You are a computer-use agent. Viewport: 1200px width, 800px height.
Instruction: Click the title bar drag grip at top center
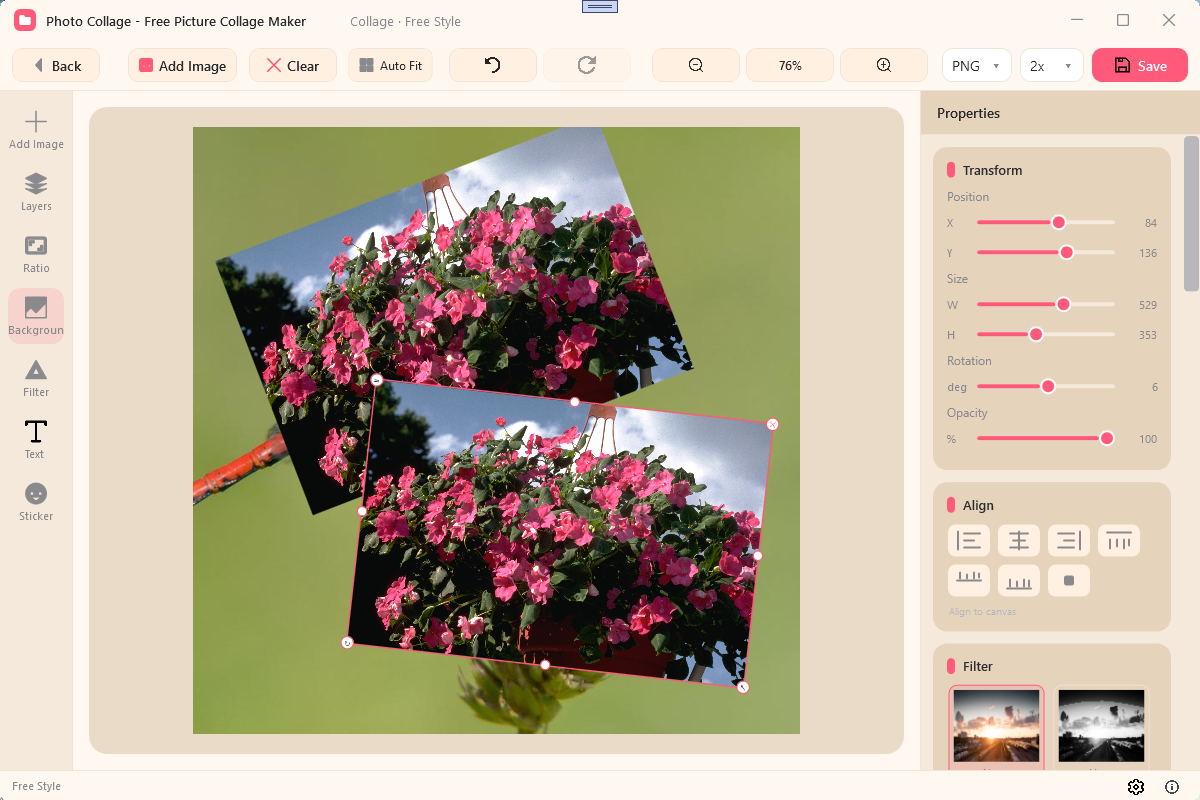click(600, 6)
